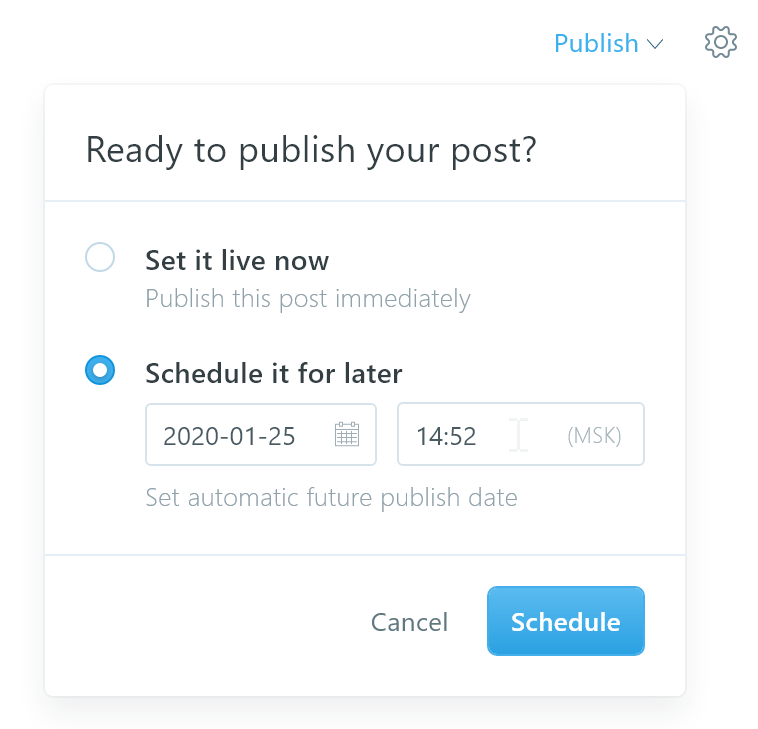Click the 2020-01-25 date value
758x729 pixels.
point(229,436)
